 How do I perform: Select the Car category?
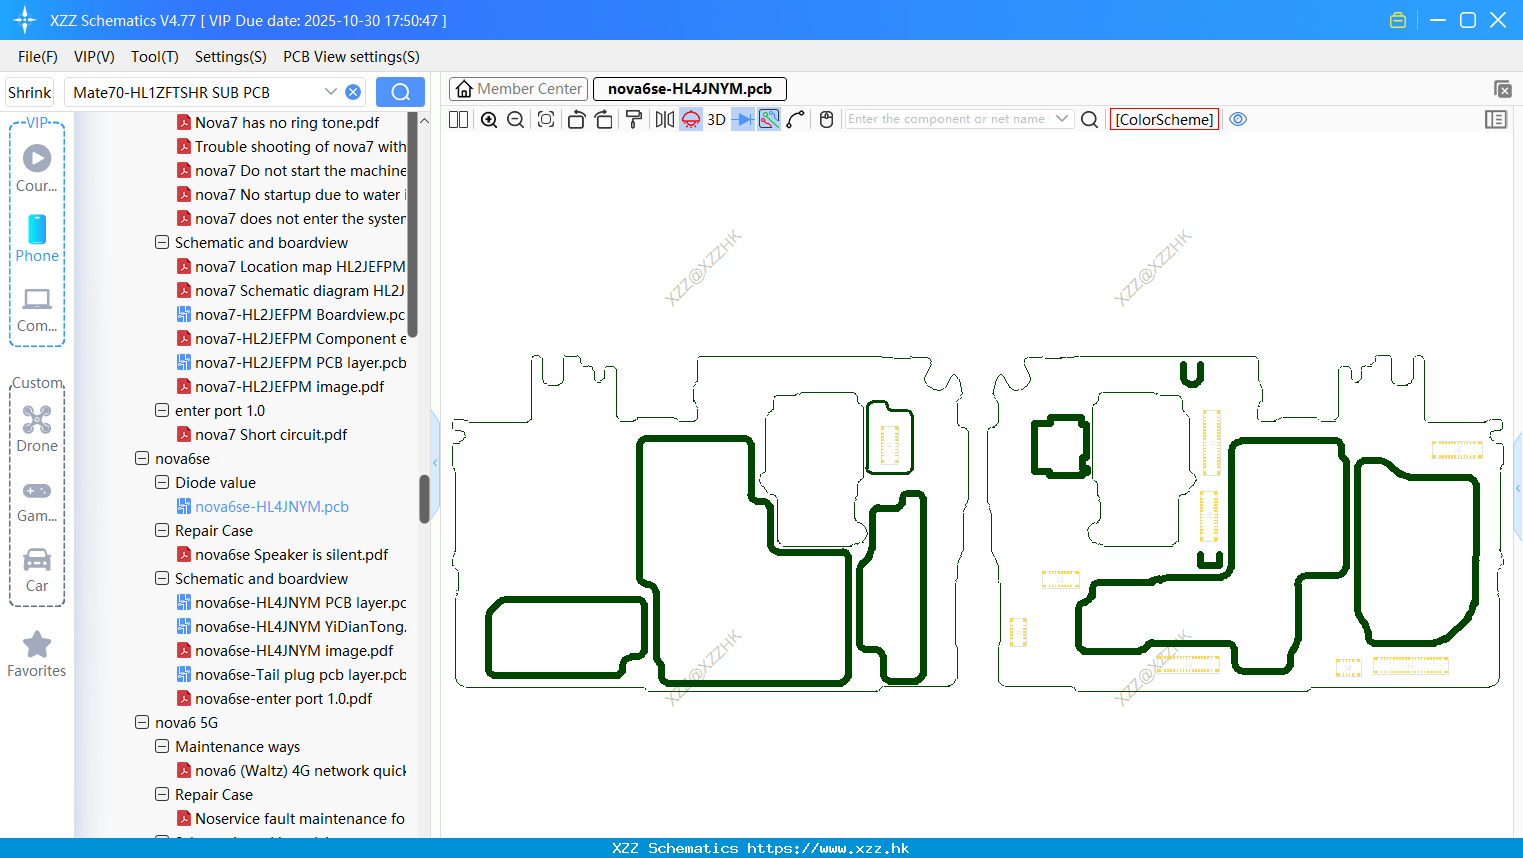[37, 570]
